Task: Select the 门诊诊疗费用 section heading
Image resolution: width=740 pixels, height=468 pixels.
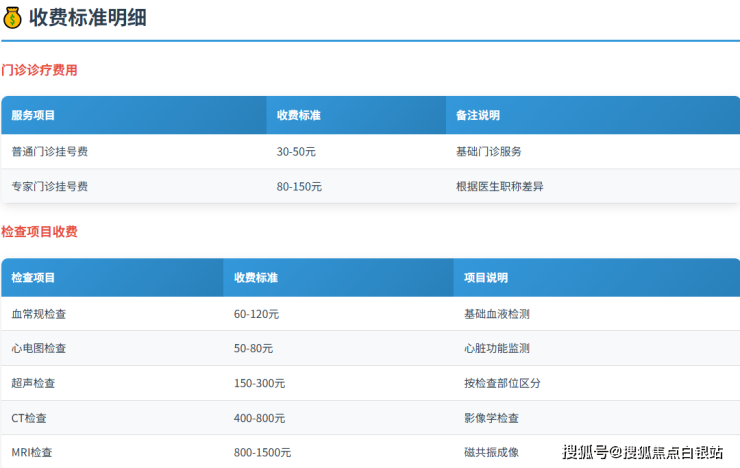Action: 39,71
